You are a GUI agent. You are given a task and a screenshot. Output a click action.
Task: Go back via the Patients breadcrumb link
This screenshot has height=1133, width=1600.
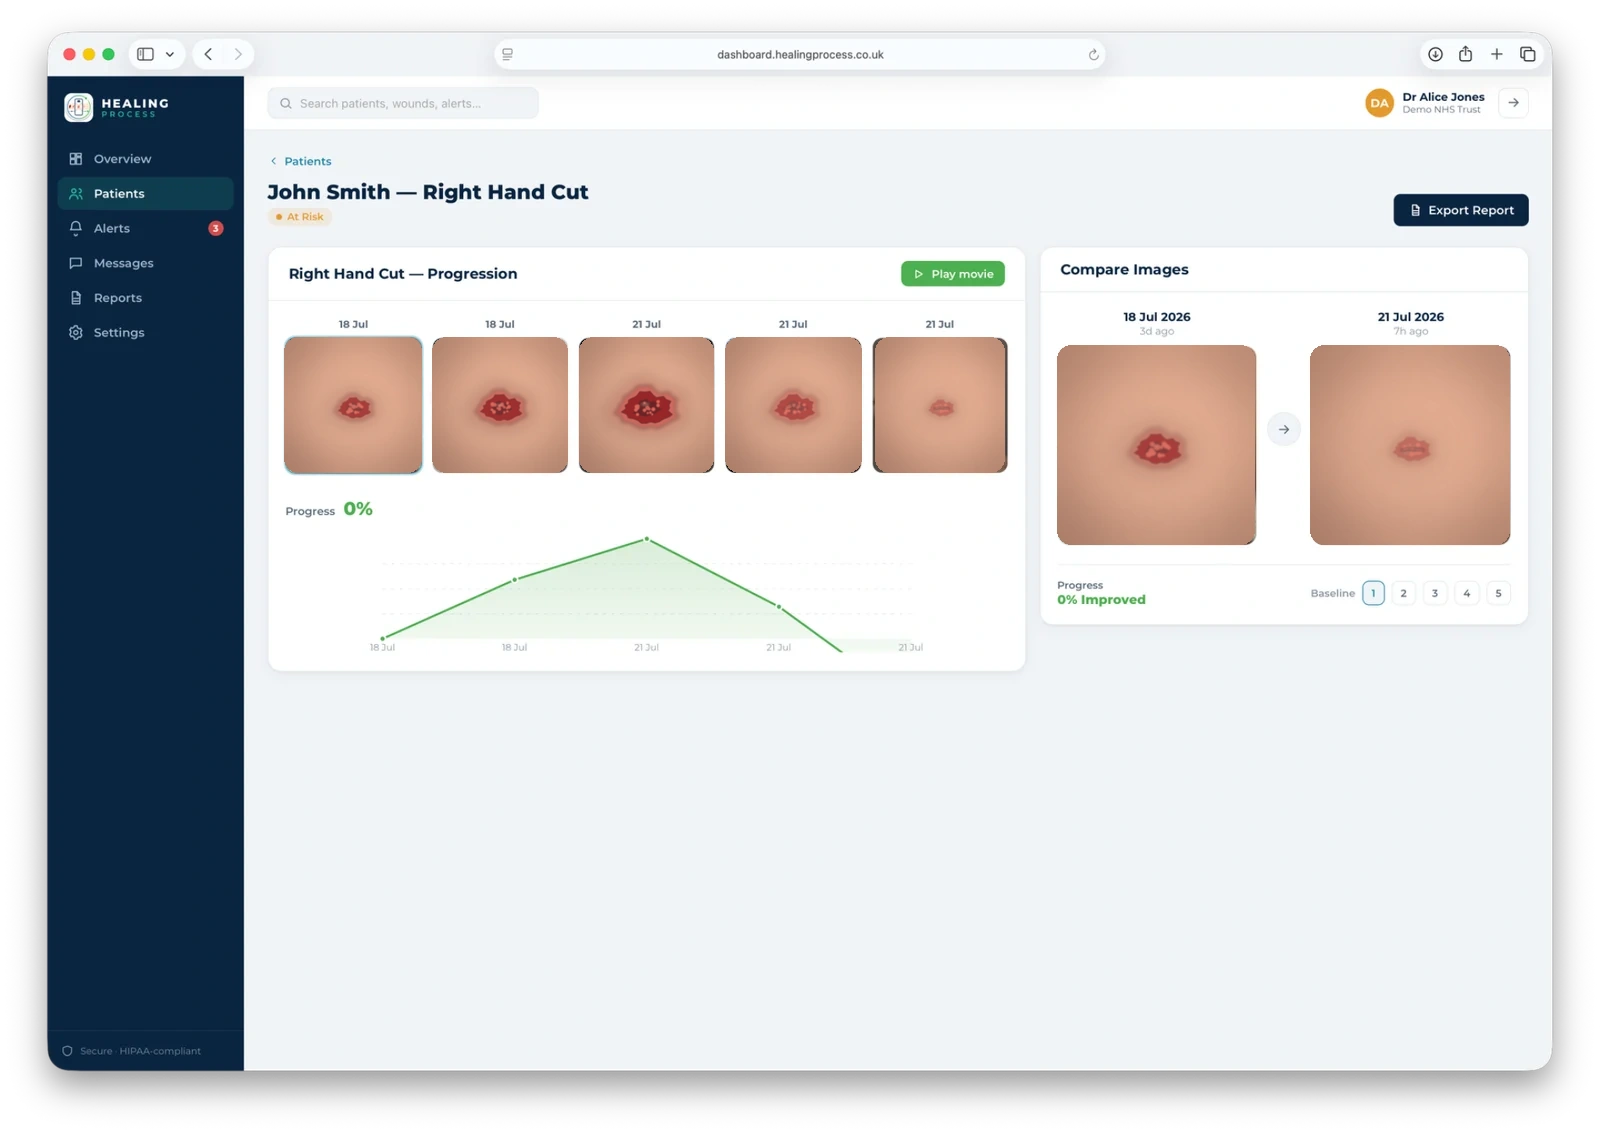click(x=300, y=161)
